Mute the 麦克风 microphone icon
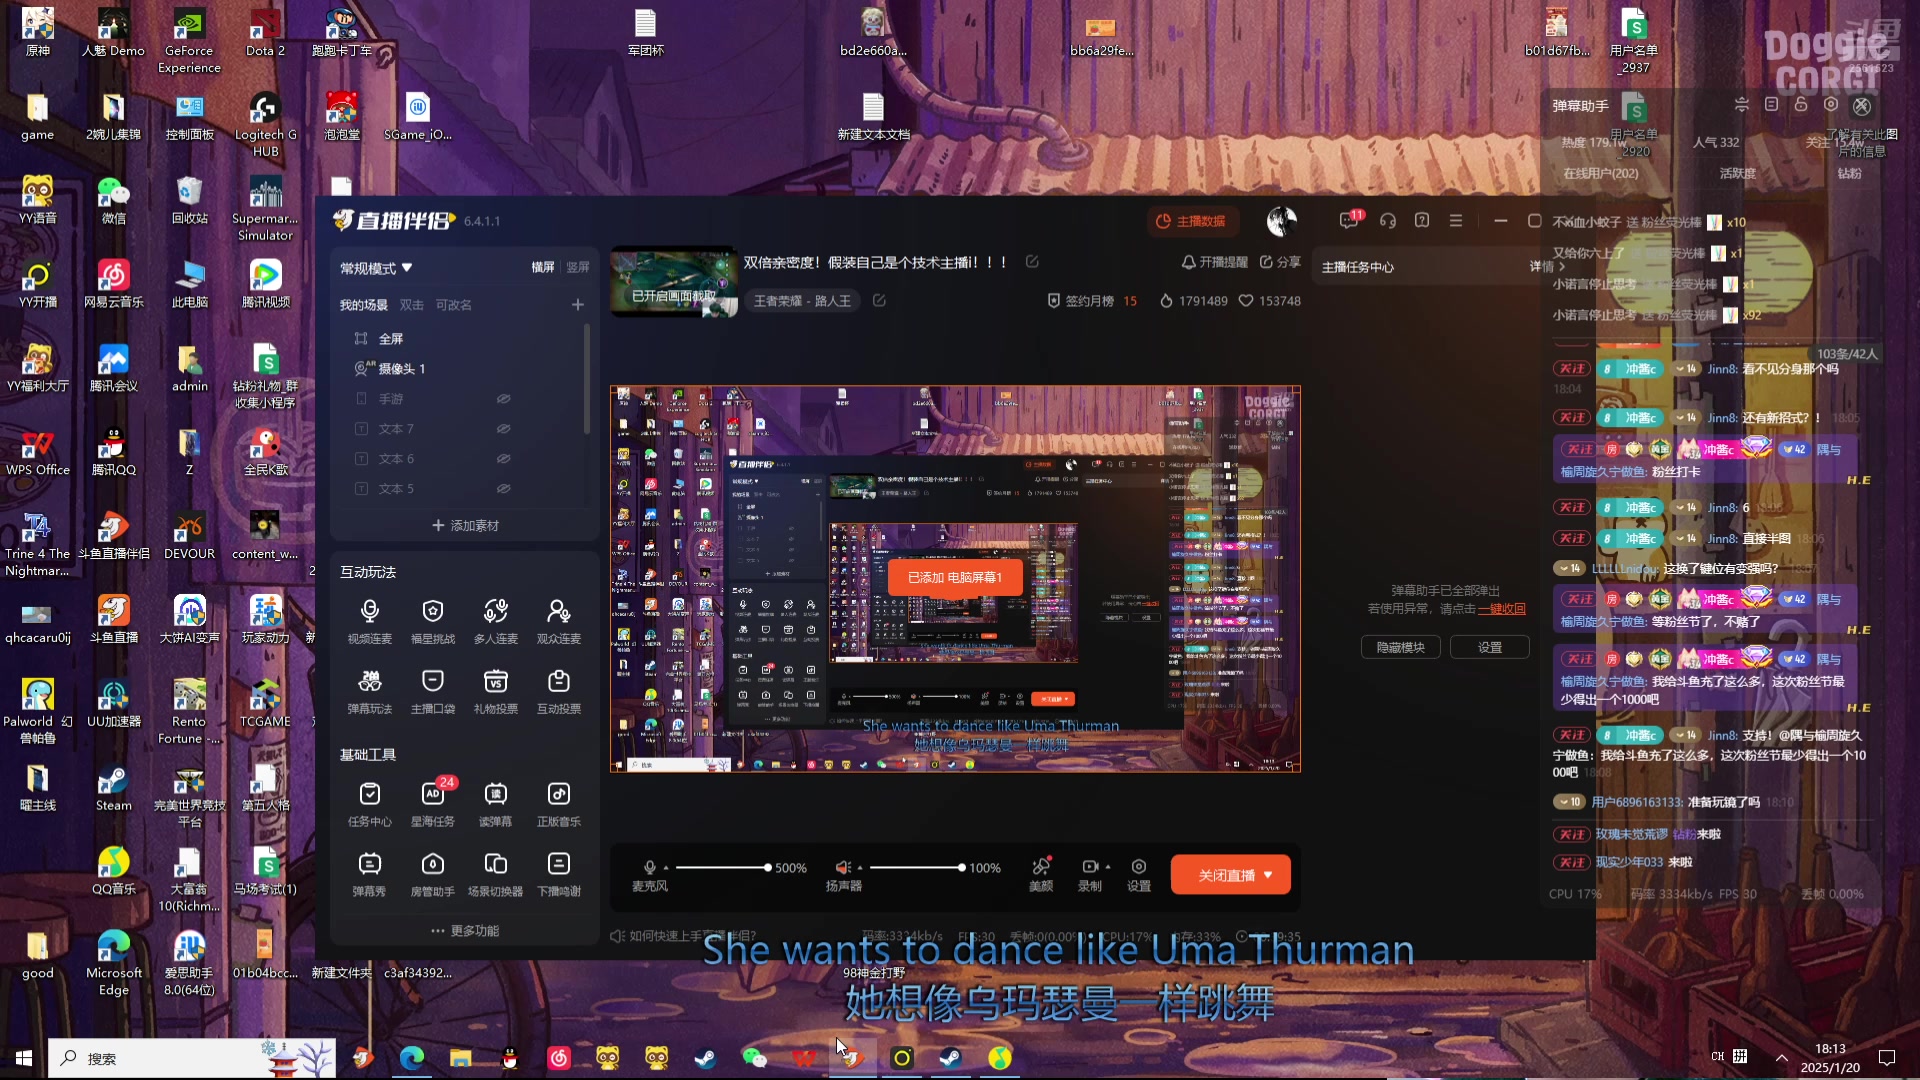The image size is (1920, 1080). click(650, 867)
